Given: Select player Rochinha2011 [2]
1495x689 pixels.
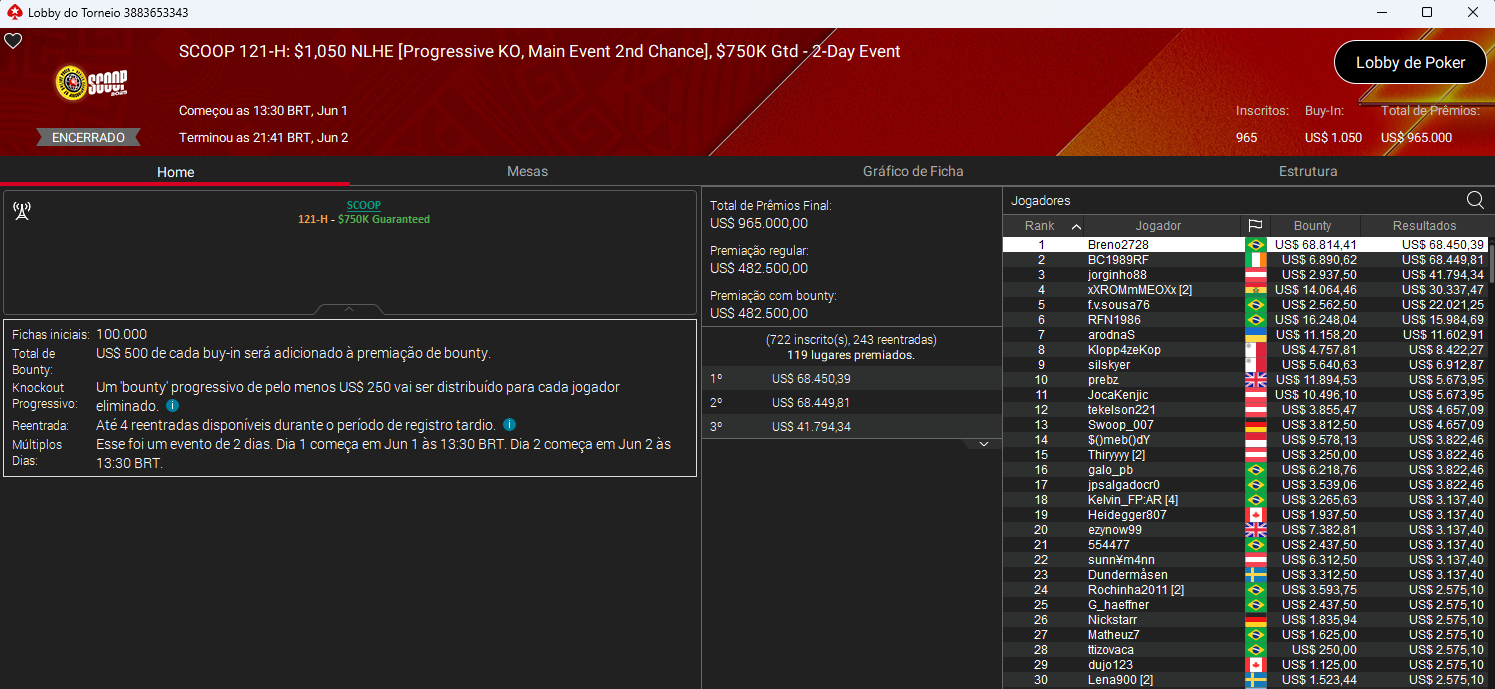Looking at the screenshot, I should pyautogui.click(x=1136, y=590).
